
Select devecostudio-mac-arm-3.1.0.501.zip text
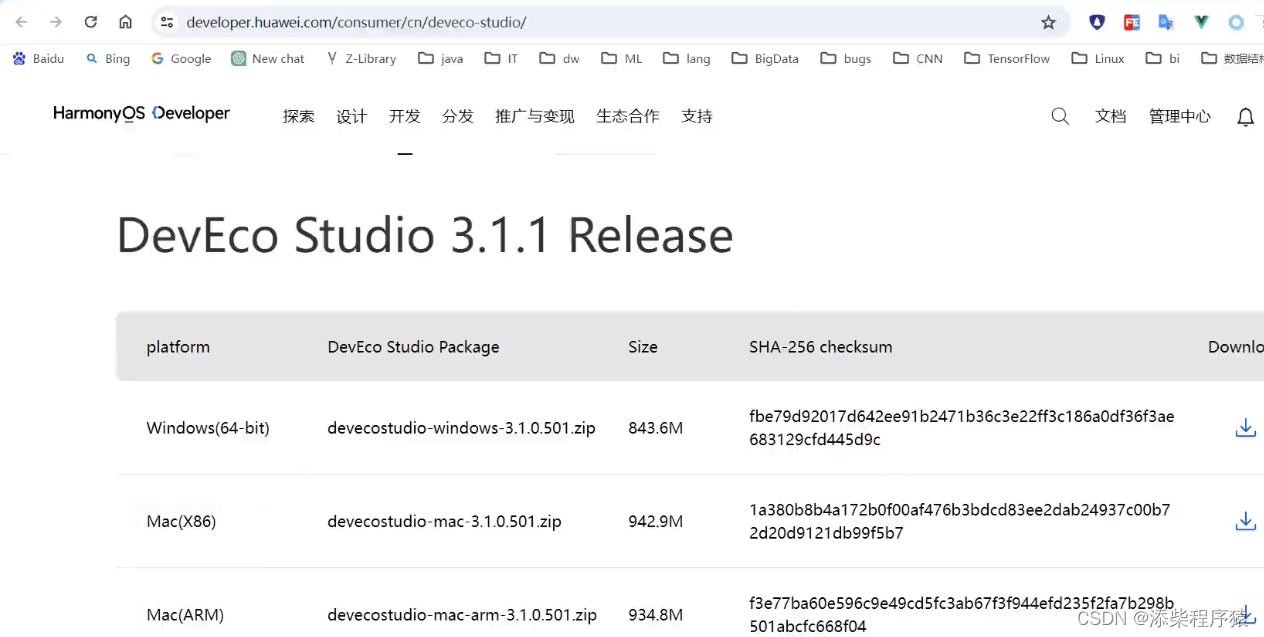click(462, 615)
